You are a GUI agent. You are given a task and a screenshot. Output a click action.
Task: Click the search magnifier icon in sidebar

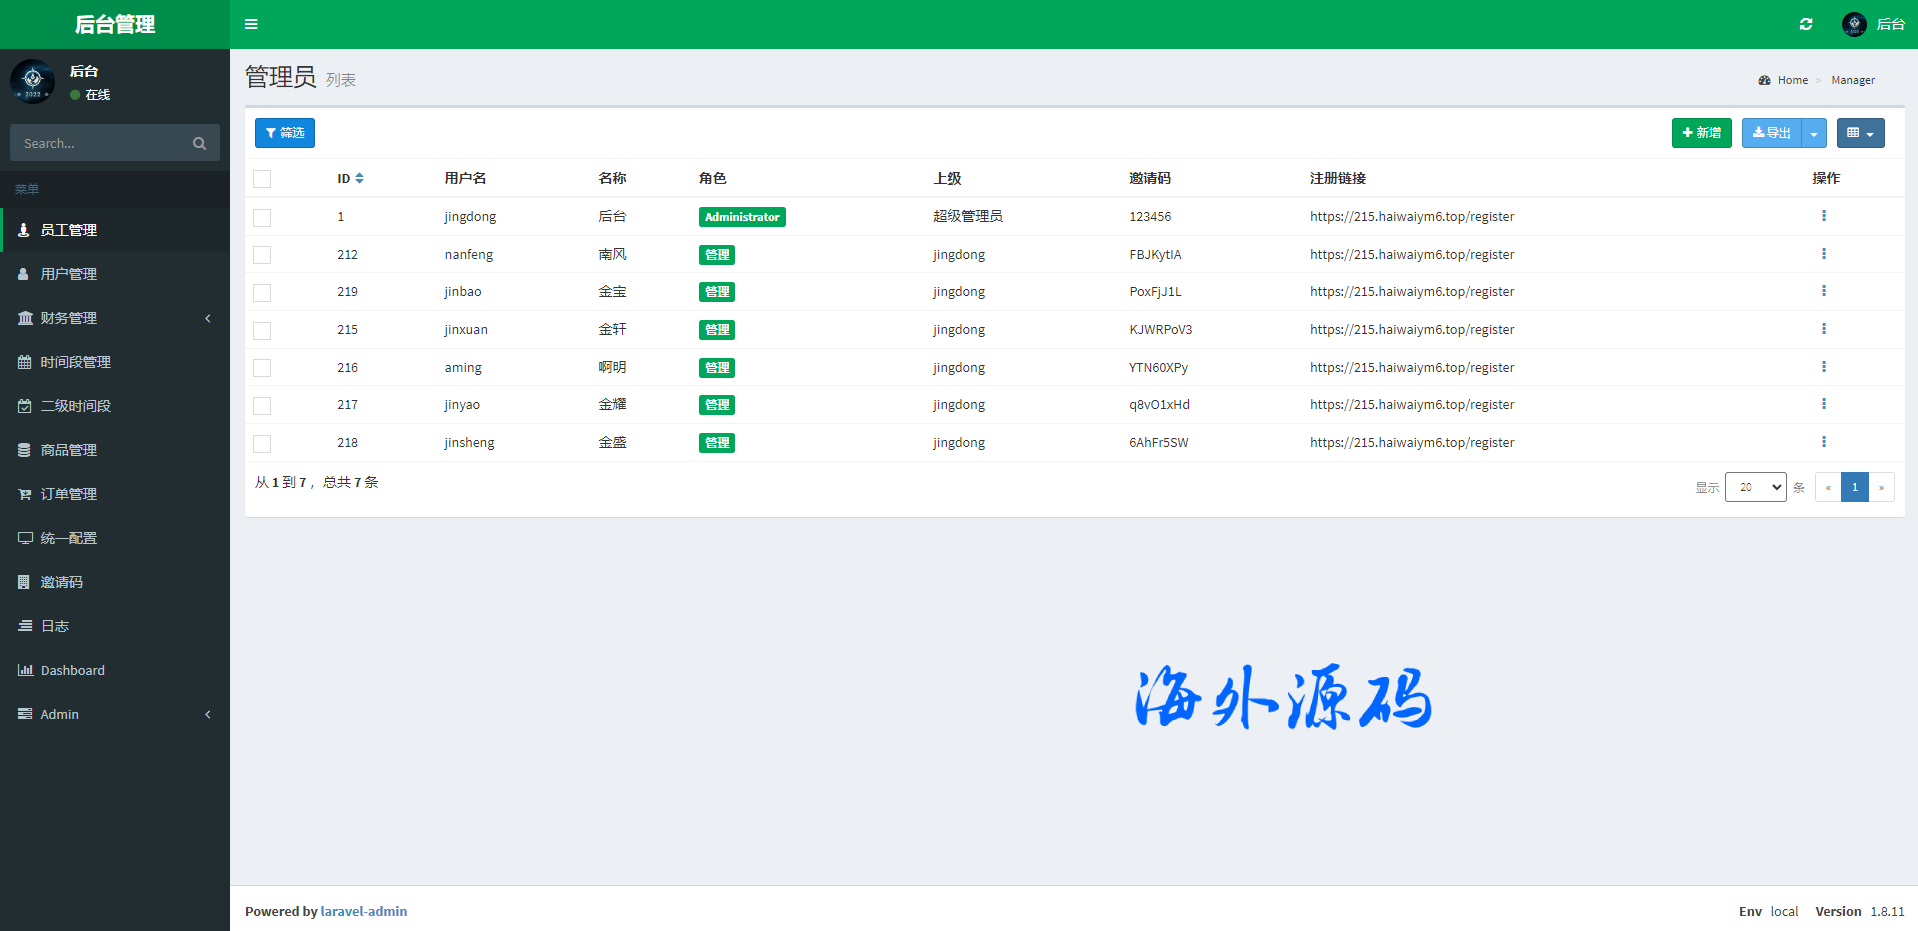pyautogui.click(x=199, y=144)
